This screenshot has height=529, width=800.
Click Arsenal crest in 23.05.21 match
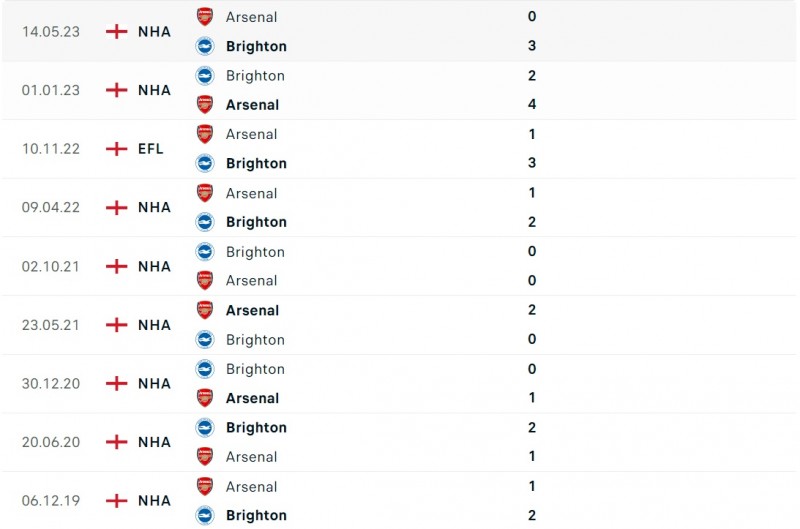point(205,310)
